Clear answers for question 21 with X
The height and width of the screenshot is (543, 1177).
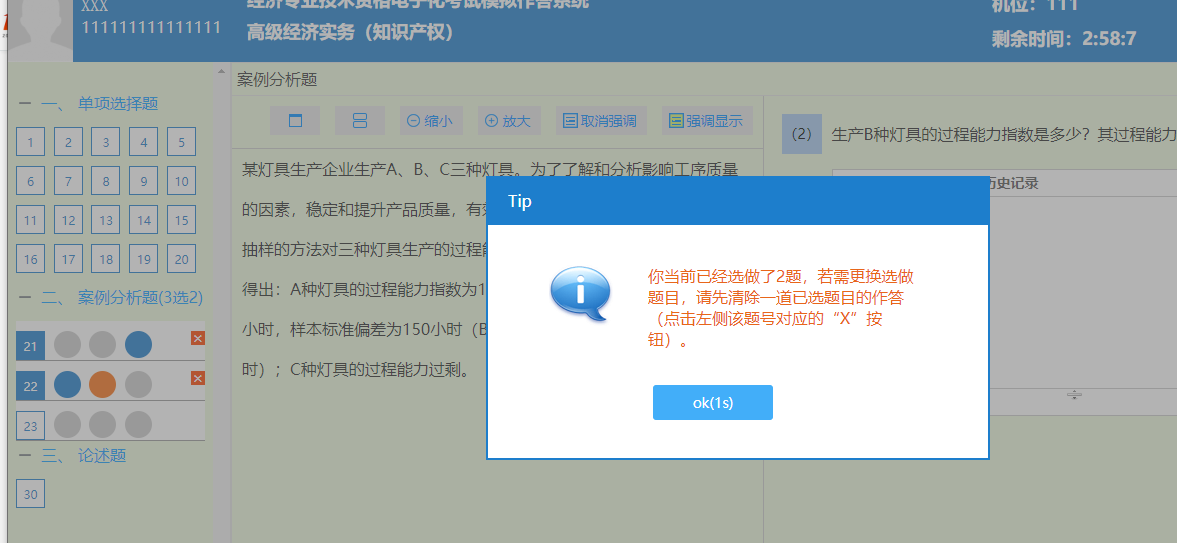pos(198,339)
